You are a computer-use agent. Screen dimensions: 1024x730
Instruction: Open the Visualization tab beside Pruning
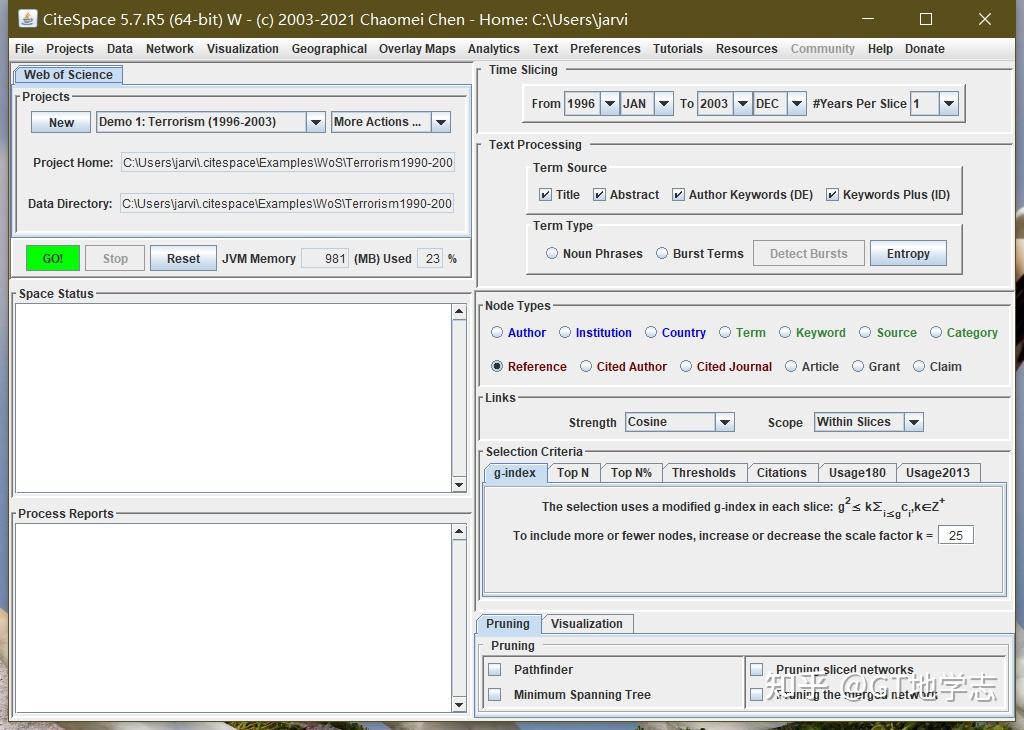click(586, 624)
